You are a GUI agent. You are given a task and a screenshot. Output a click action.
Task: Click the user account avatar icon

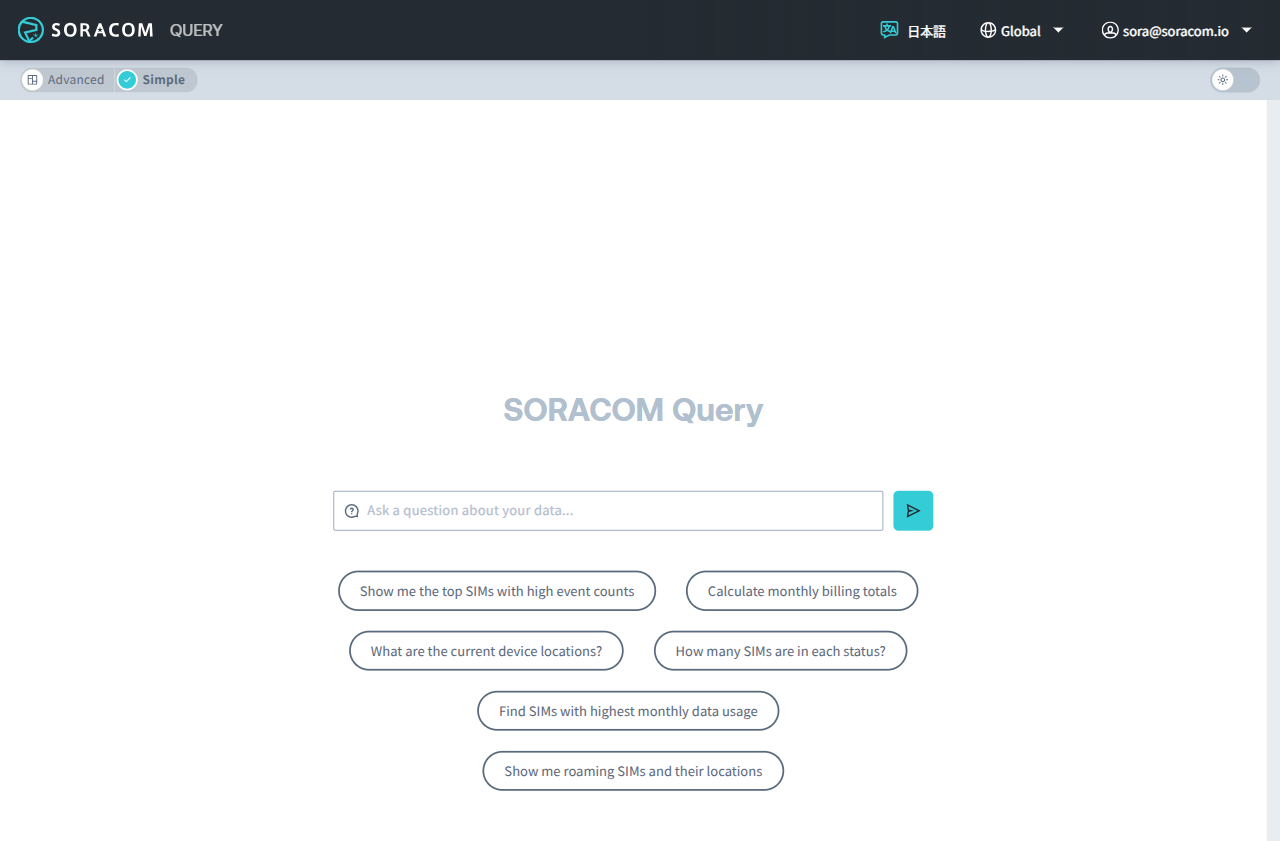coord(1110,30)
